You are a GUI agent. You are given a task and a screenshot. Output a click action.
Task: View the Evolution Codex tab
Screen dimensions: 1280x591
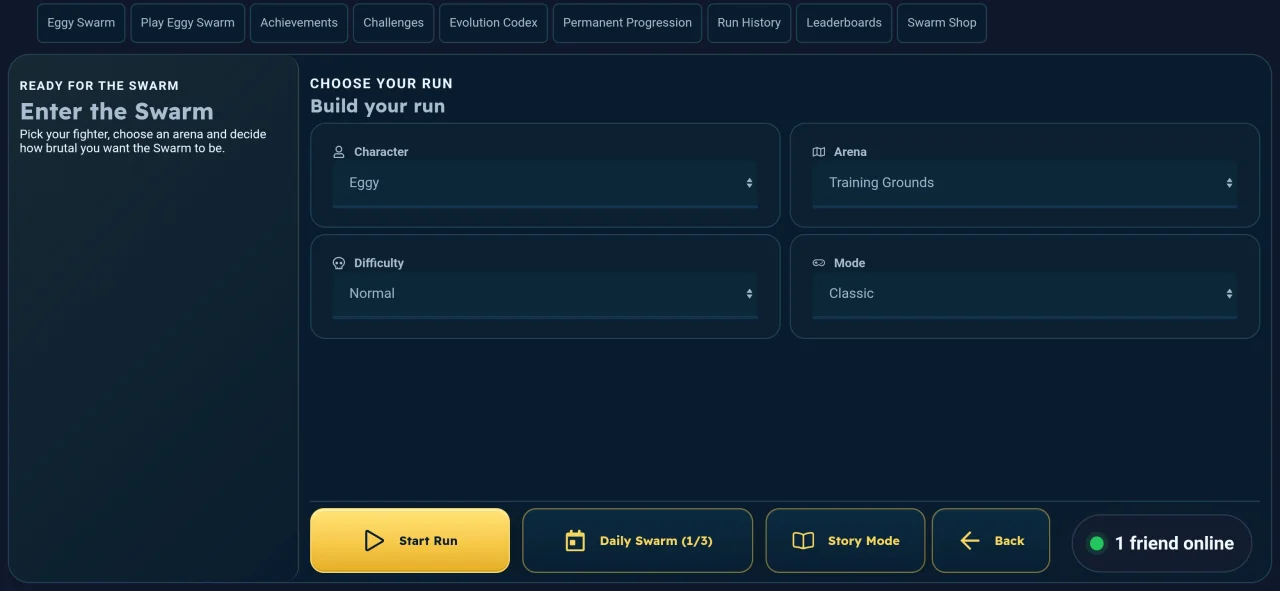[x=494, y=23]
